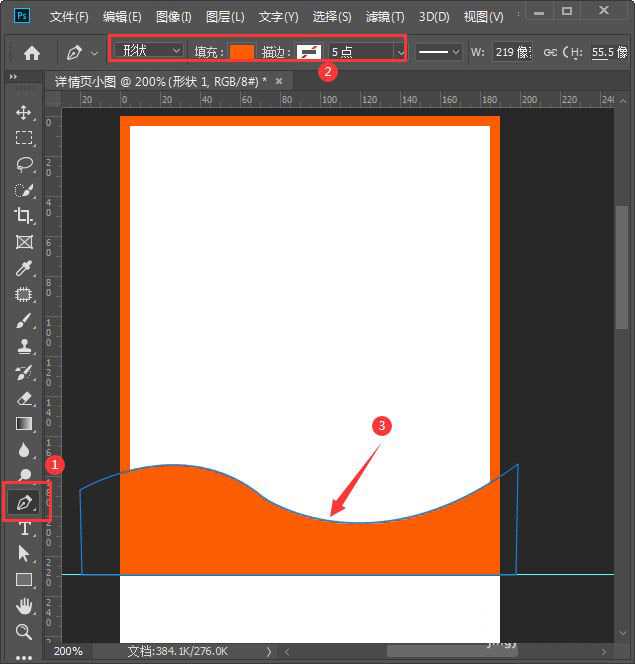This screenshot has width=635, height=664.
Task: Open the 图层(L) menu
Action: pos(225,17)
